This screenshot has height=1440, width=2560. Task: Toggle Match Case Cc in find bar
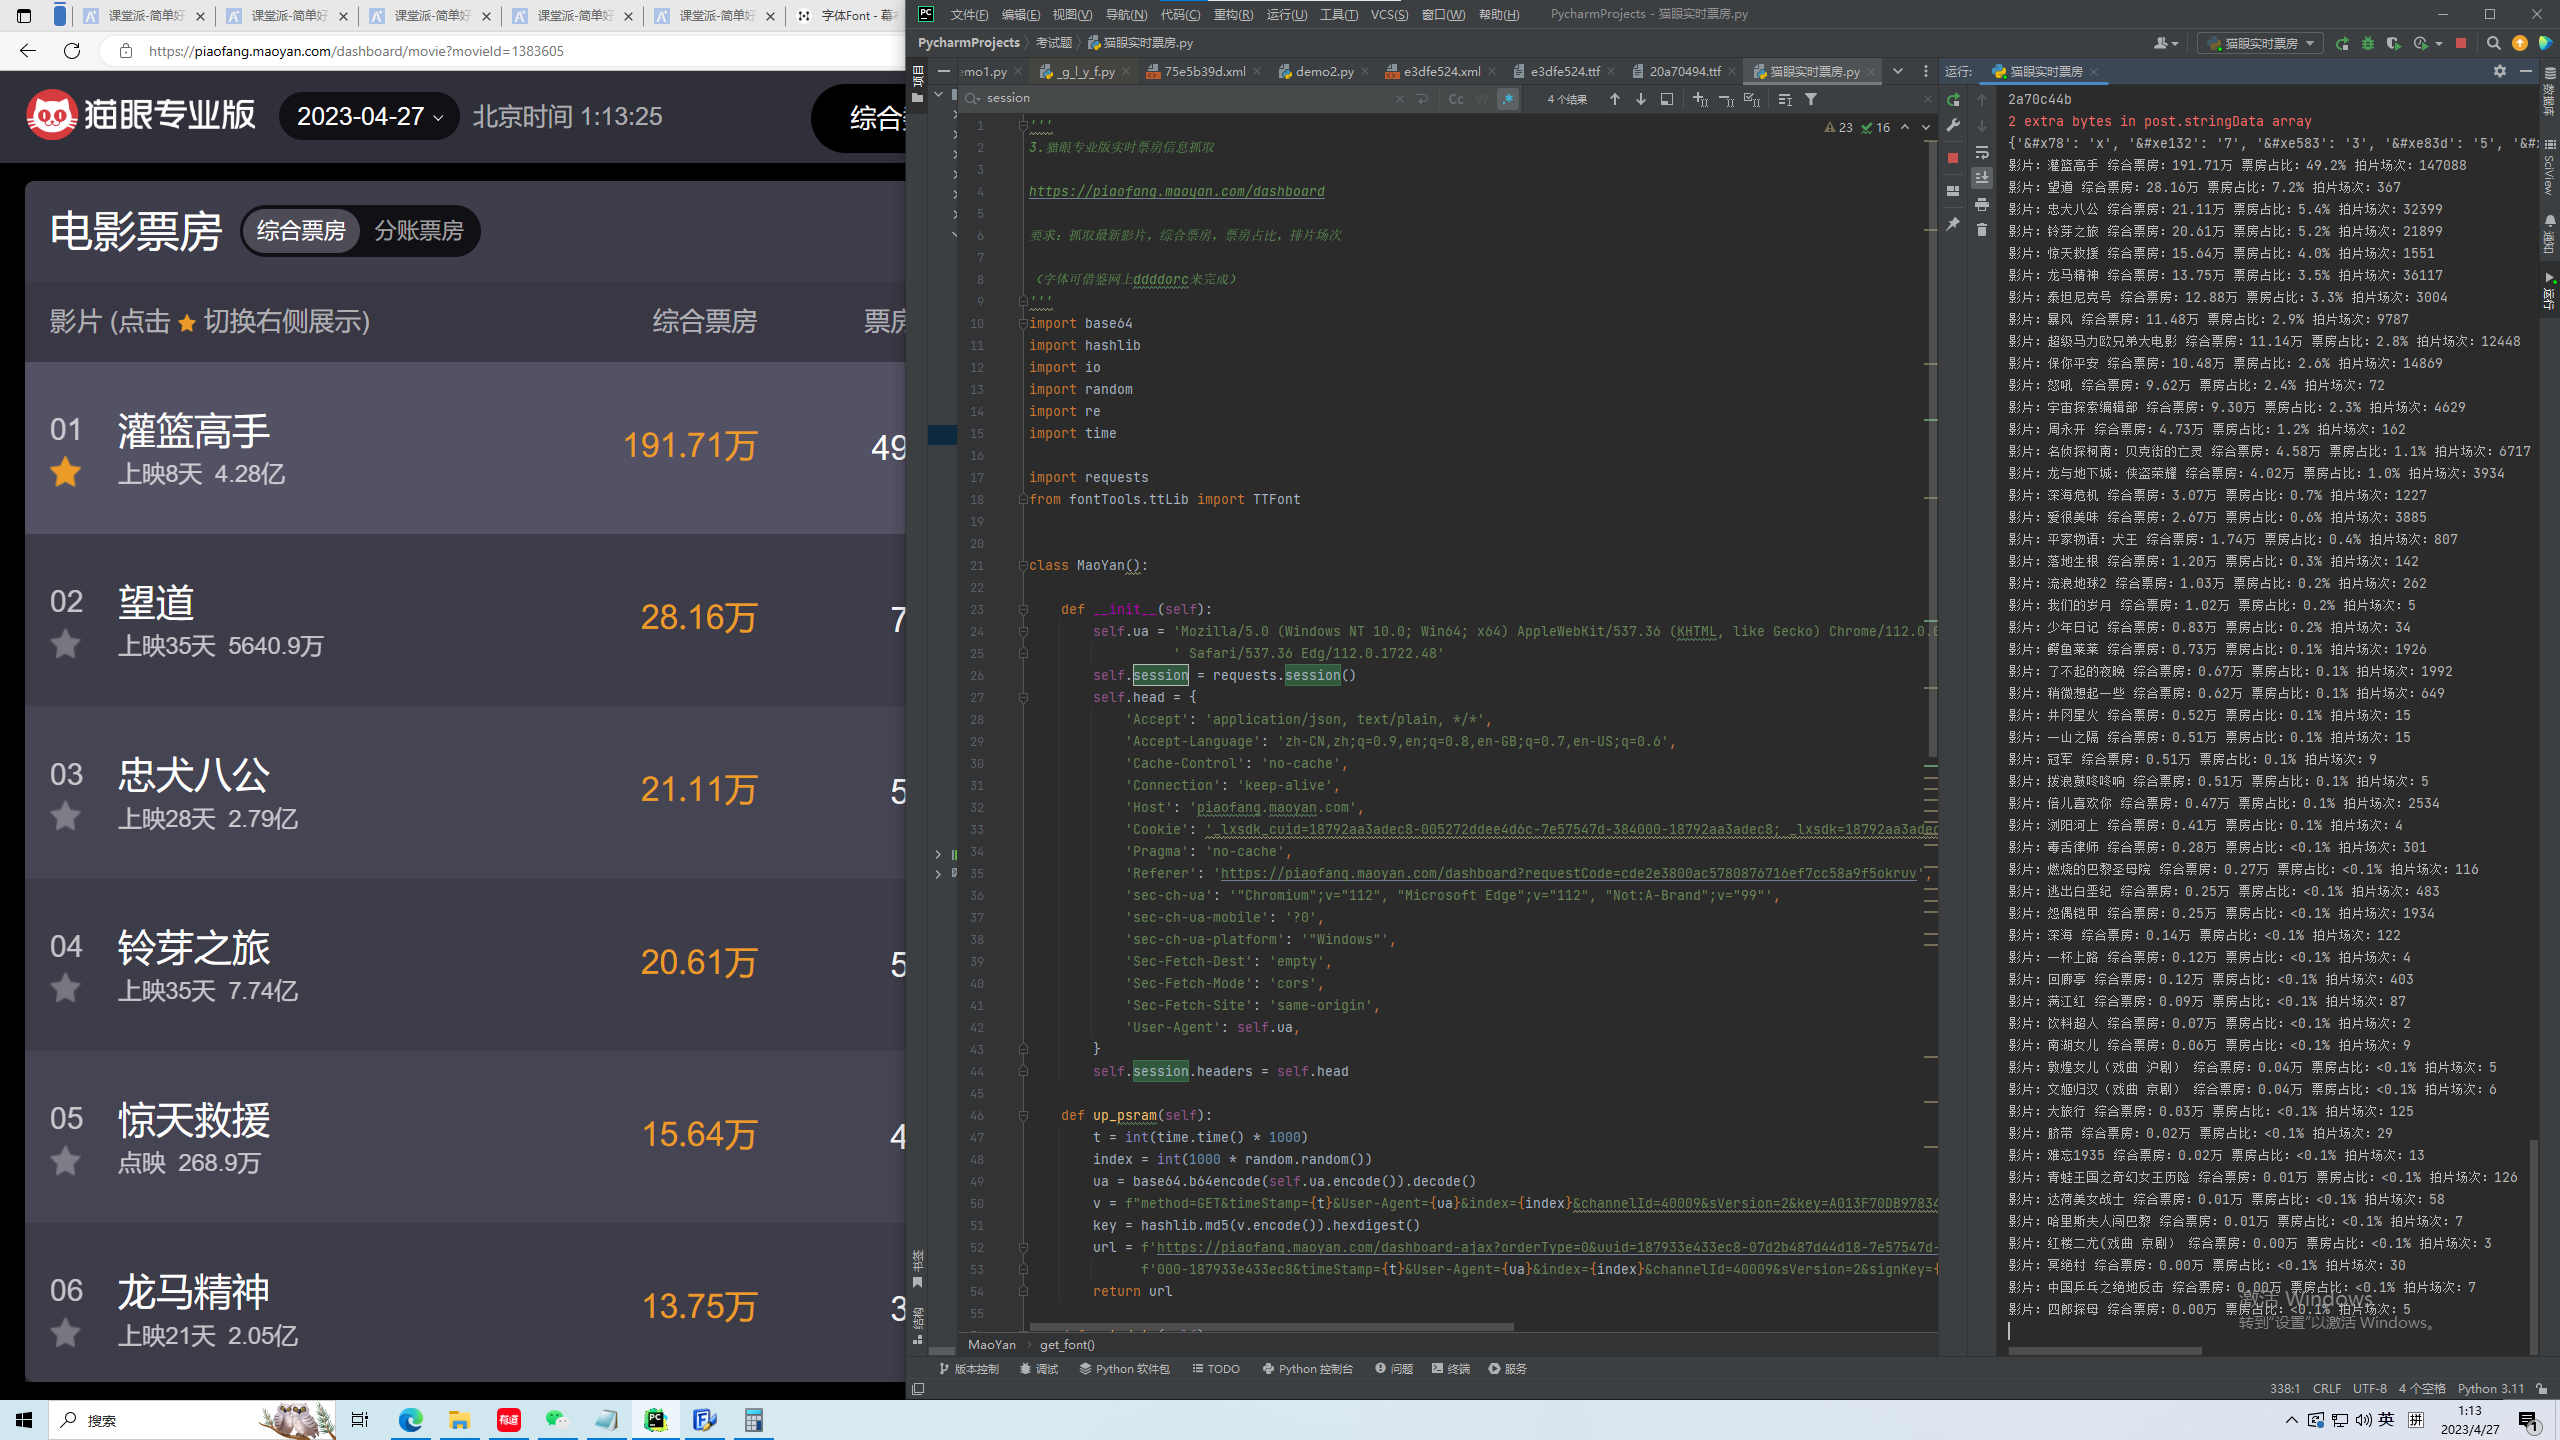click(1456, 99)
